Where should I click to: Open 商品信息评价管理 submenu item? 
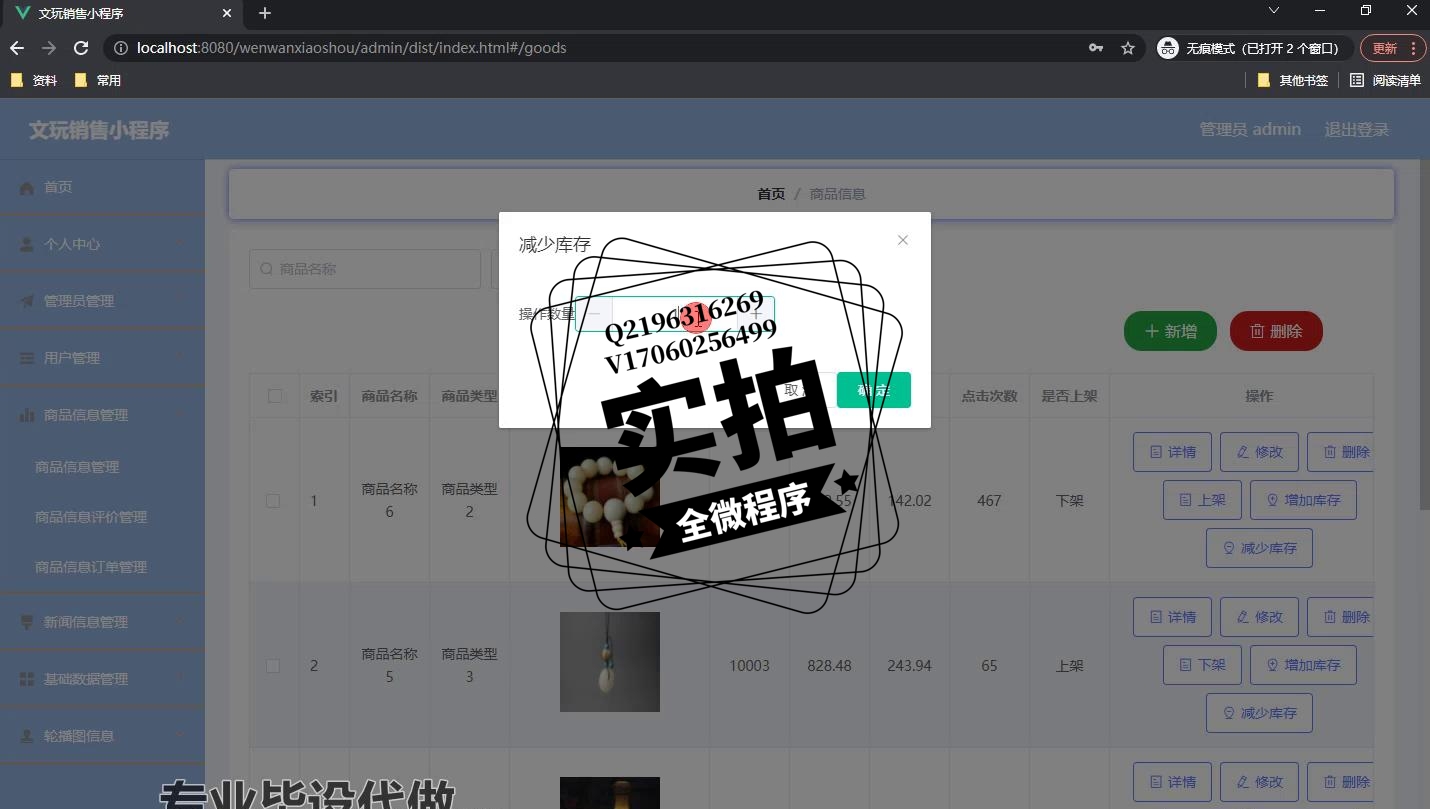[91, 517]
